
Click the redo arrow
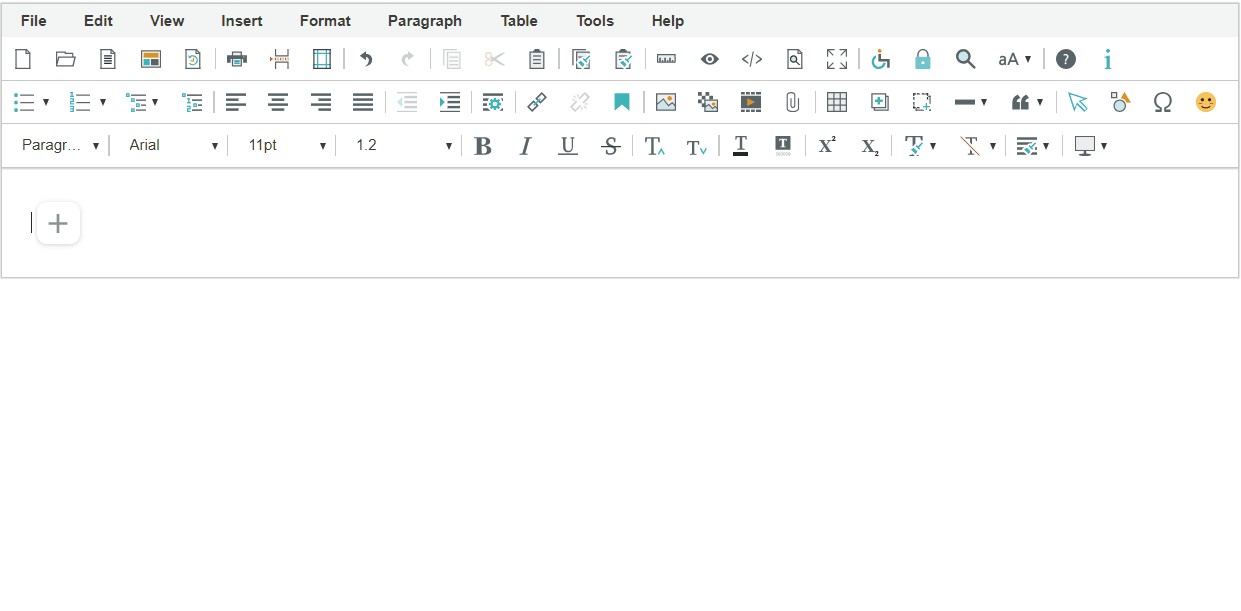point(408,59)
